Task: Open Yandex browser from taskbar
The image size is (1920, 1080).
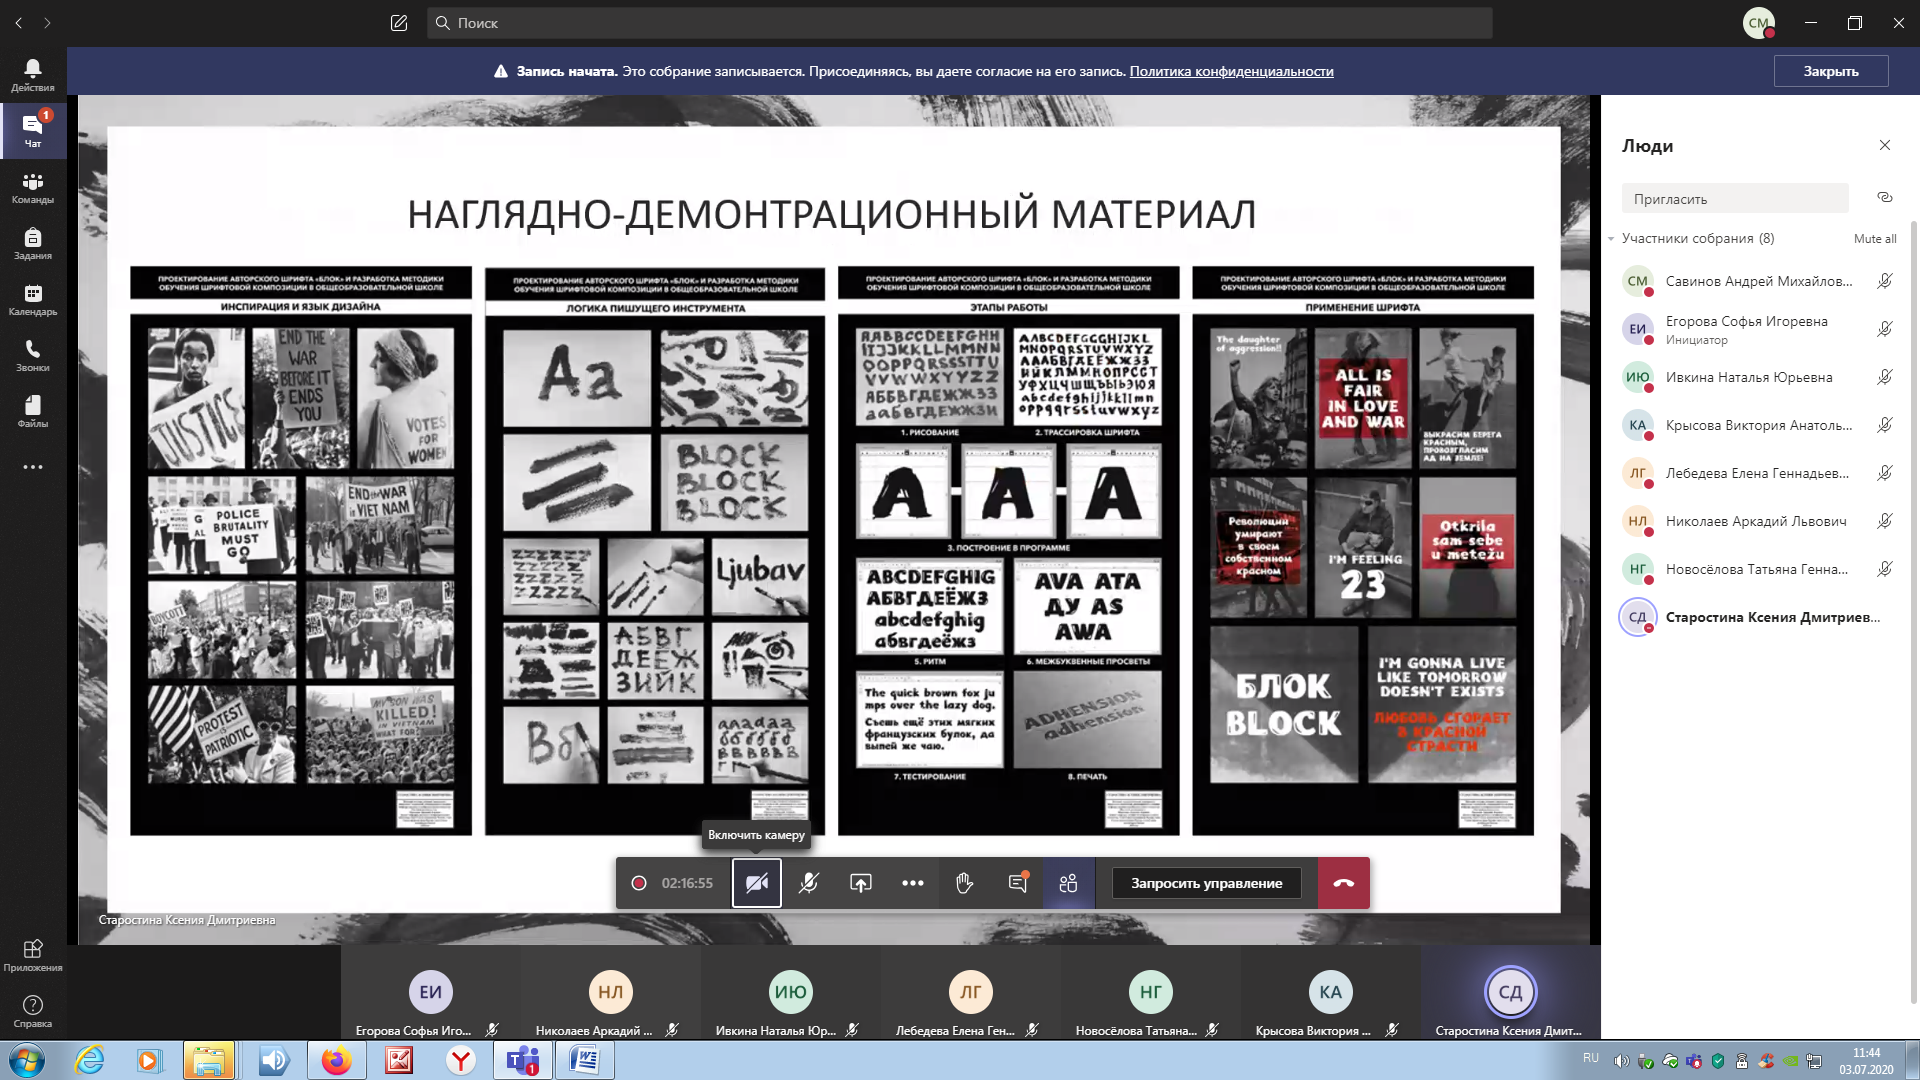Action: (x=461, y=1061)
